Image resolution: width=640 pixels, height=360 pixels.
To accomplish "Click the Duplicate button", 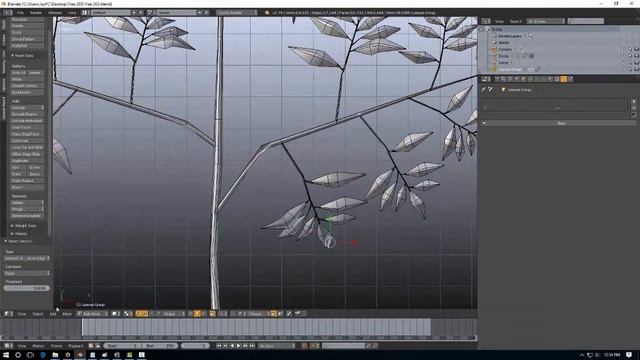I will (x=27, y=161).
